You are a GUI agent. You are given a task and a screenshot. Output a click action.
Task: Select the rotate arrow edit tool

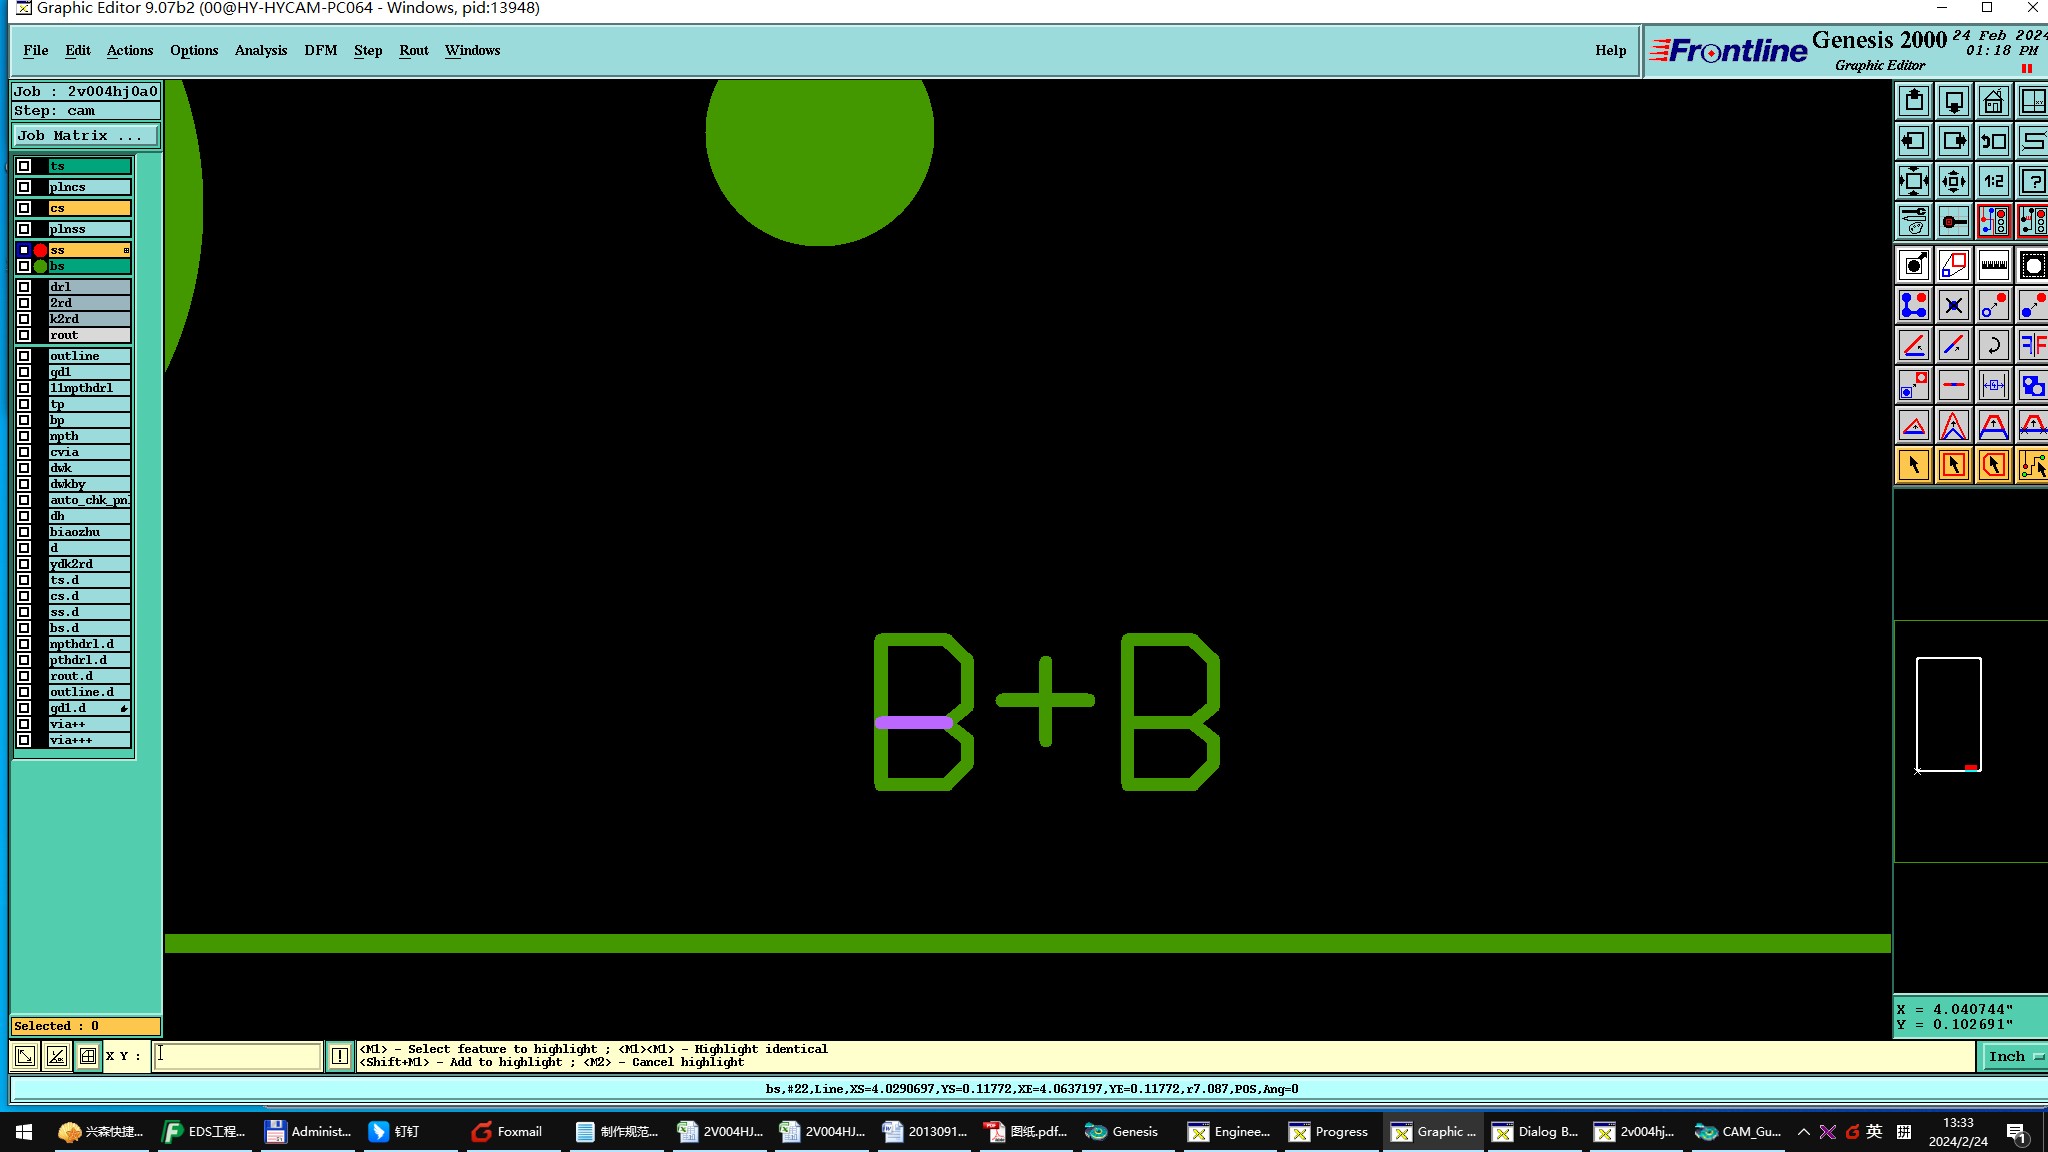(1993, 346)
